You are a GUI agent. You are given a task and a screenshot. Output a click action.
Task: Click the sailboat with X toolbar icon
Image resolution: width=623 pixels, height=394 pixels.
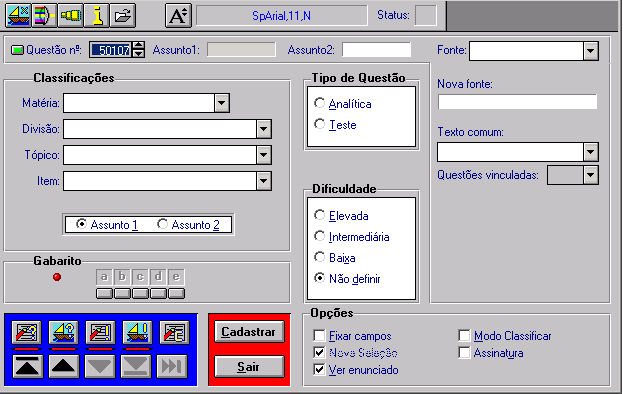click(x=18, y=15)
